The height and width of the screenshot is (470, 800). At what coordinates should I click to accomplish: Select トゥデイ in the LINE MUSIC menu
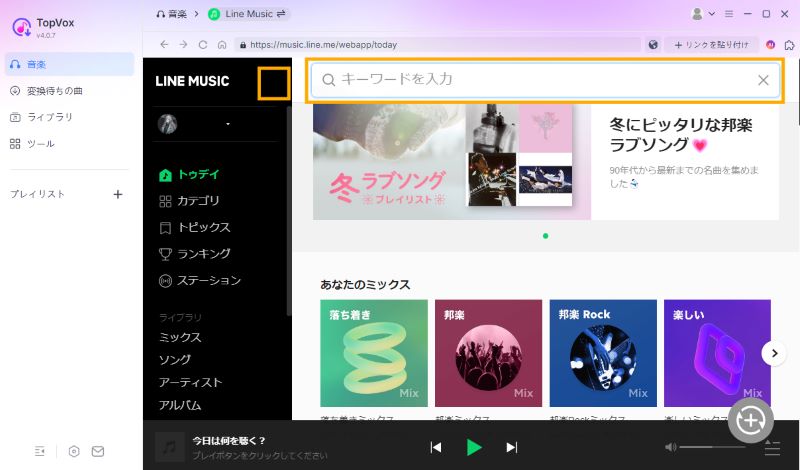pyautogui.click(x=189, y=175)
